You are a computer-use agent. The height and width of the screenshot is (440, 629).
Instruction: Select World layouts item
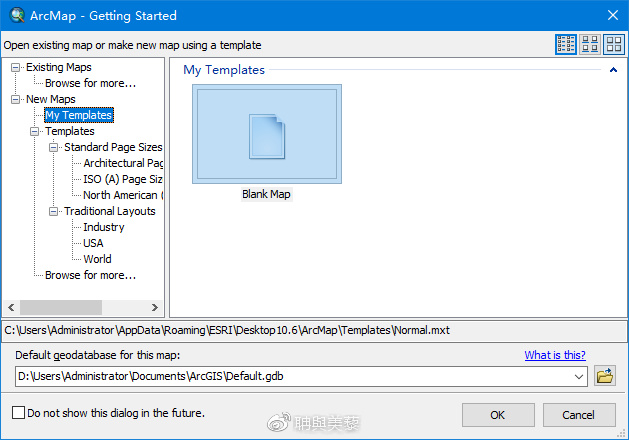click(97, 259)
